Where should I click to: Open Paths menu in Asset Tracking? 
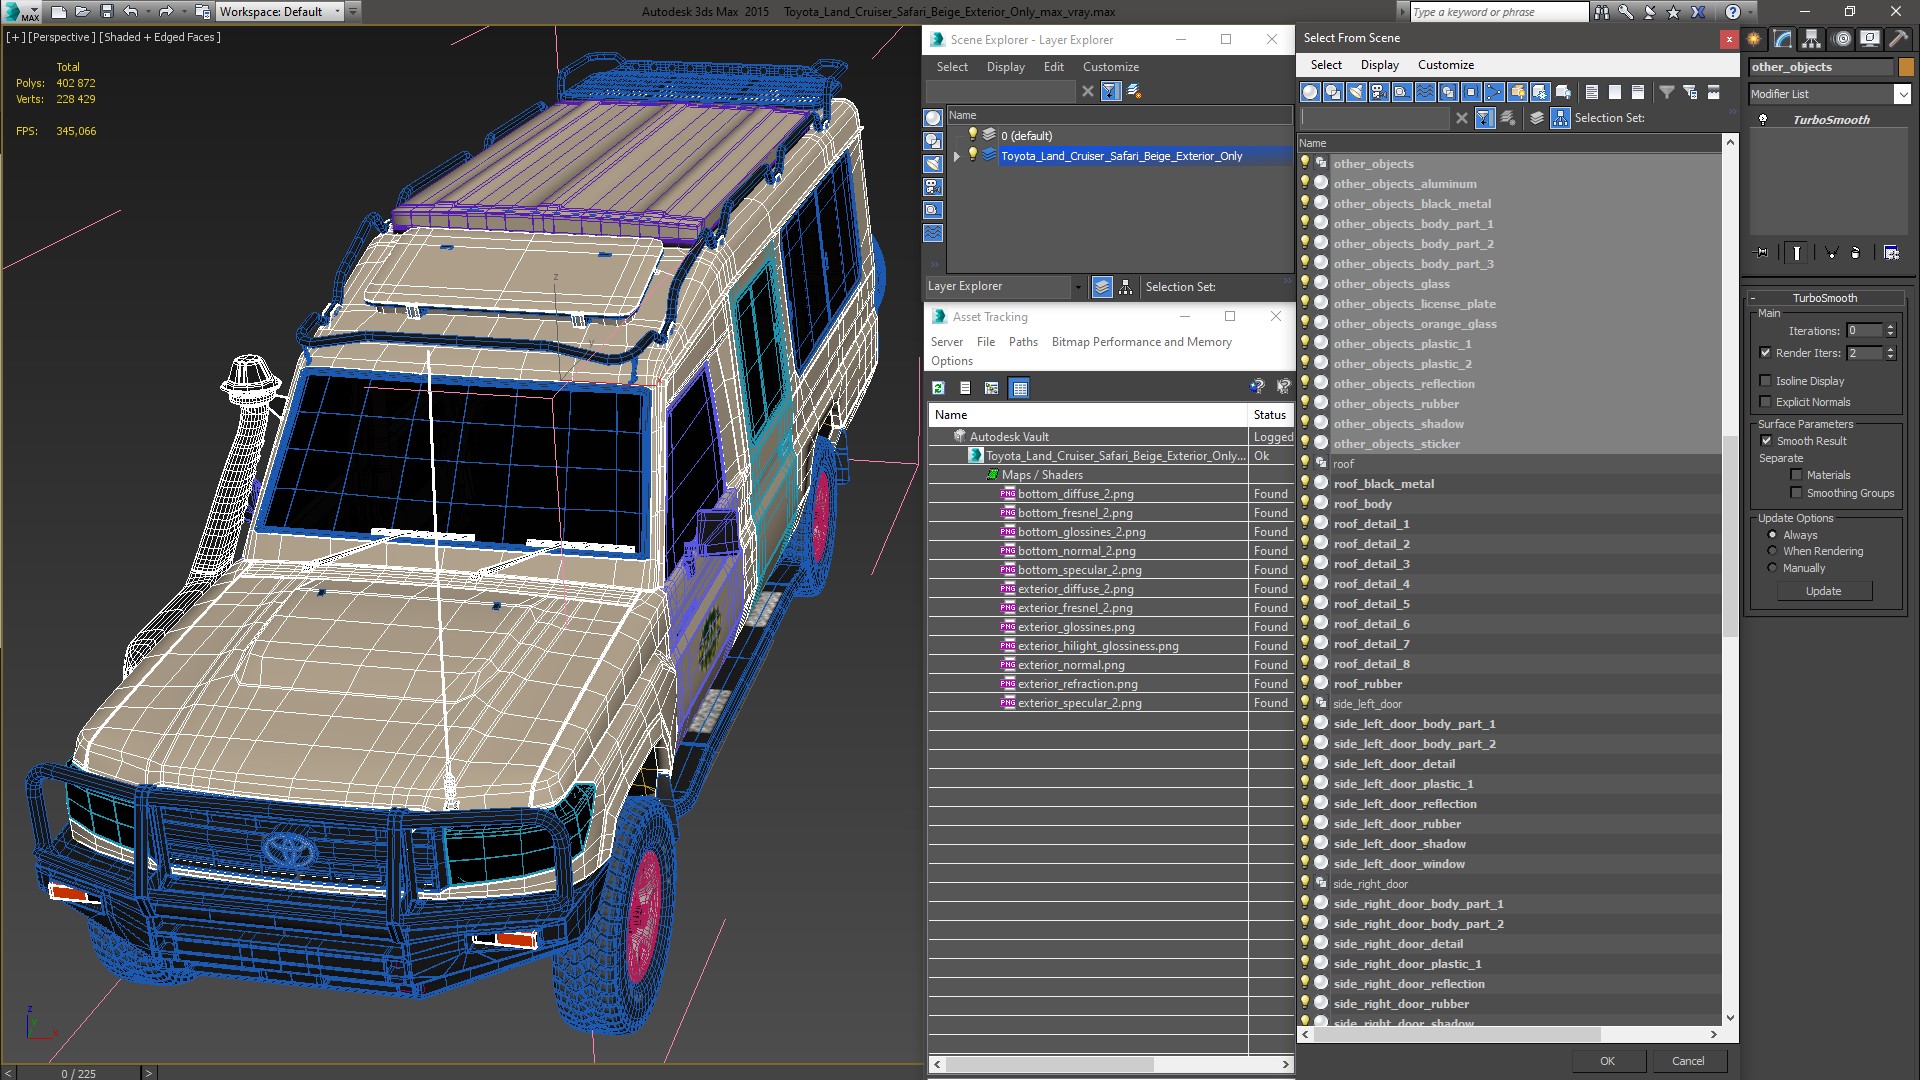[x=1023, y=342]
